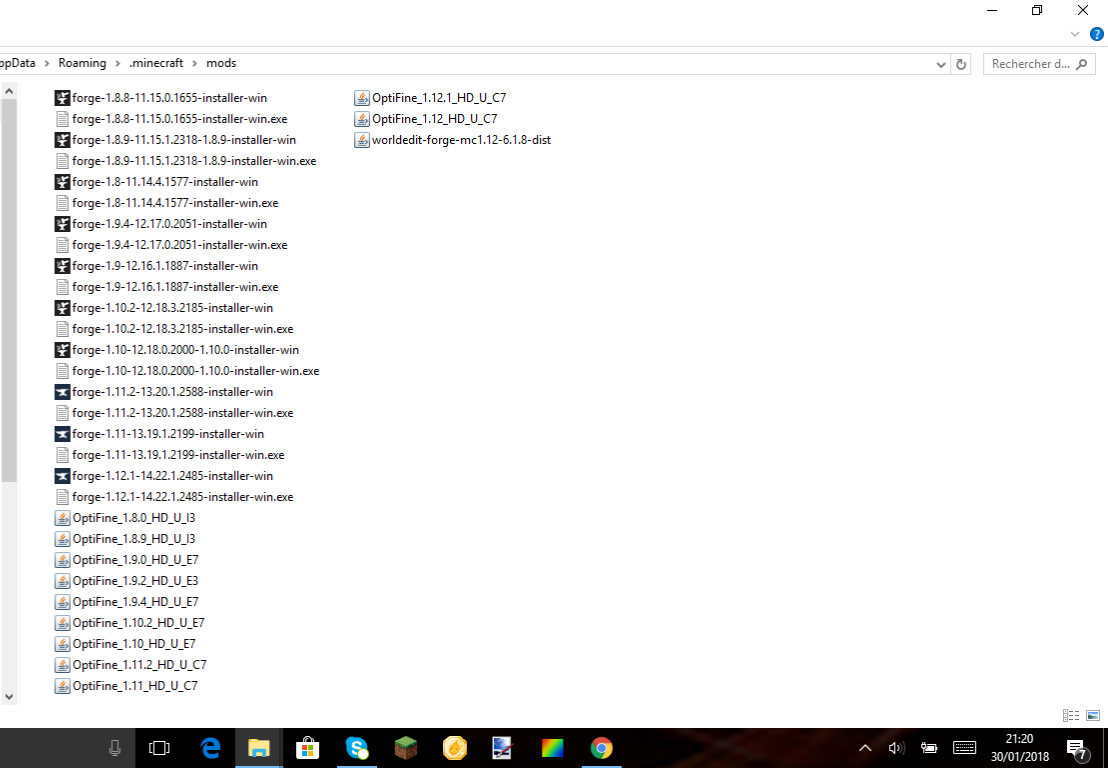1108x768 pixels.
Task: Open Microsoft Store from the taskbar
Action: 307,748
